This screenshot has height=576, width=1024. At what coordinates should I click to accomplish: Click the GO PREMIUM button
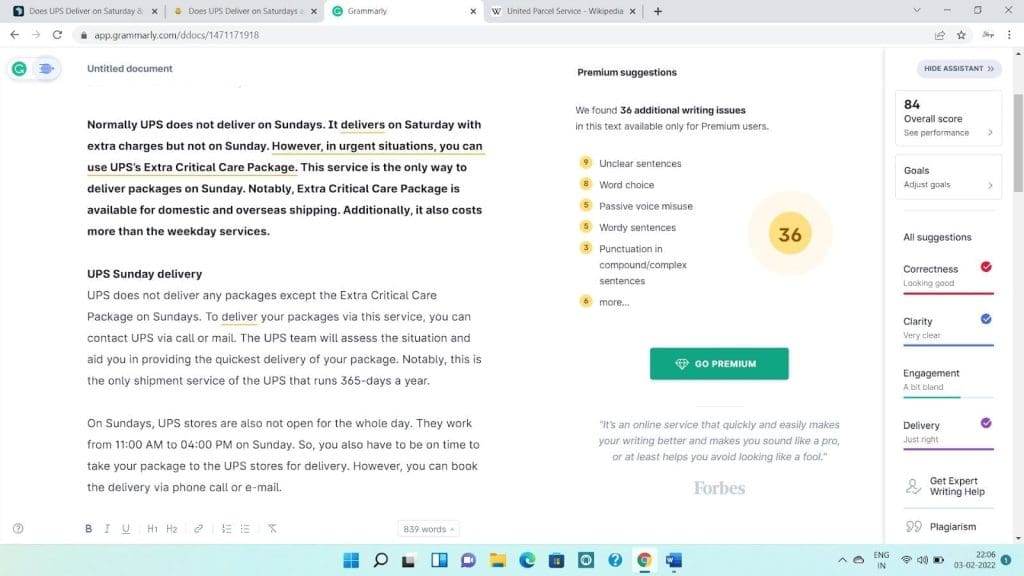click(719, 364)
